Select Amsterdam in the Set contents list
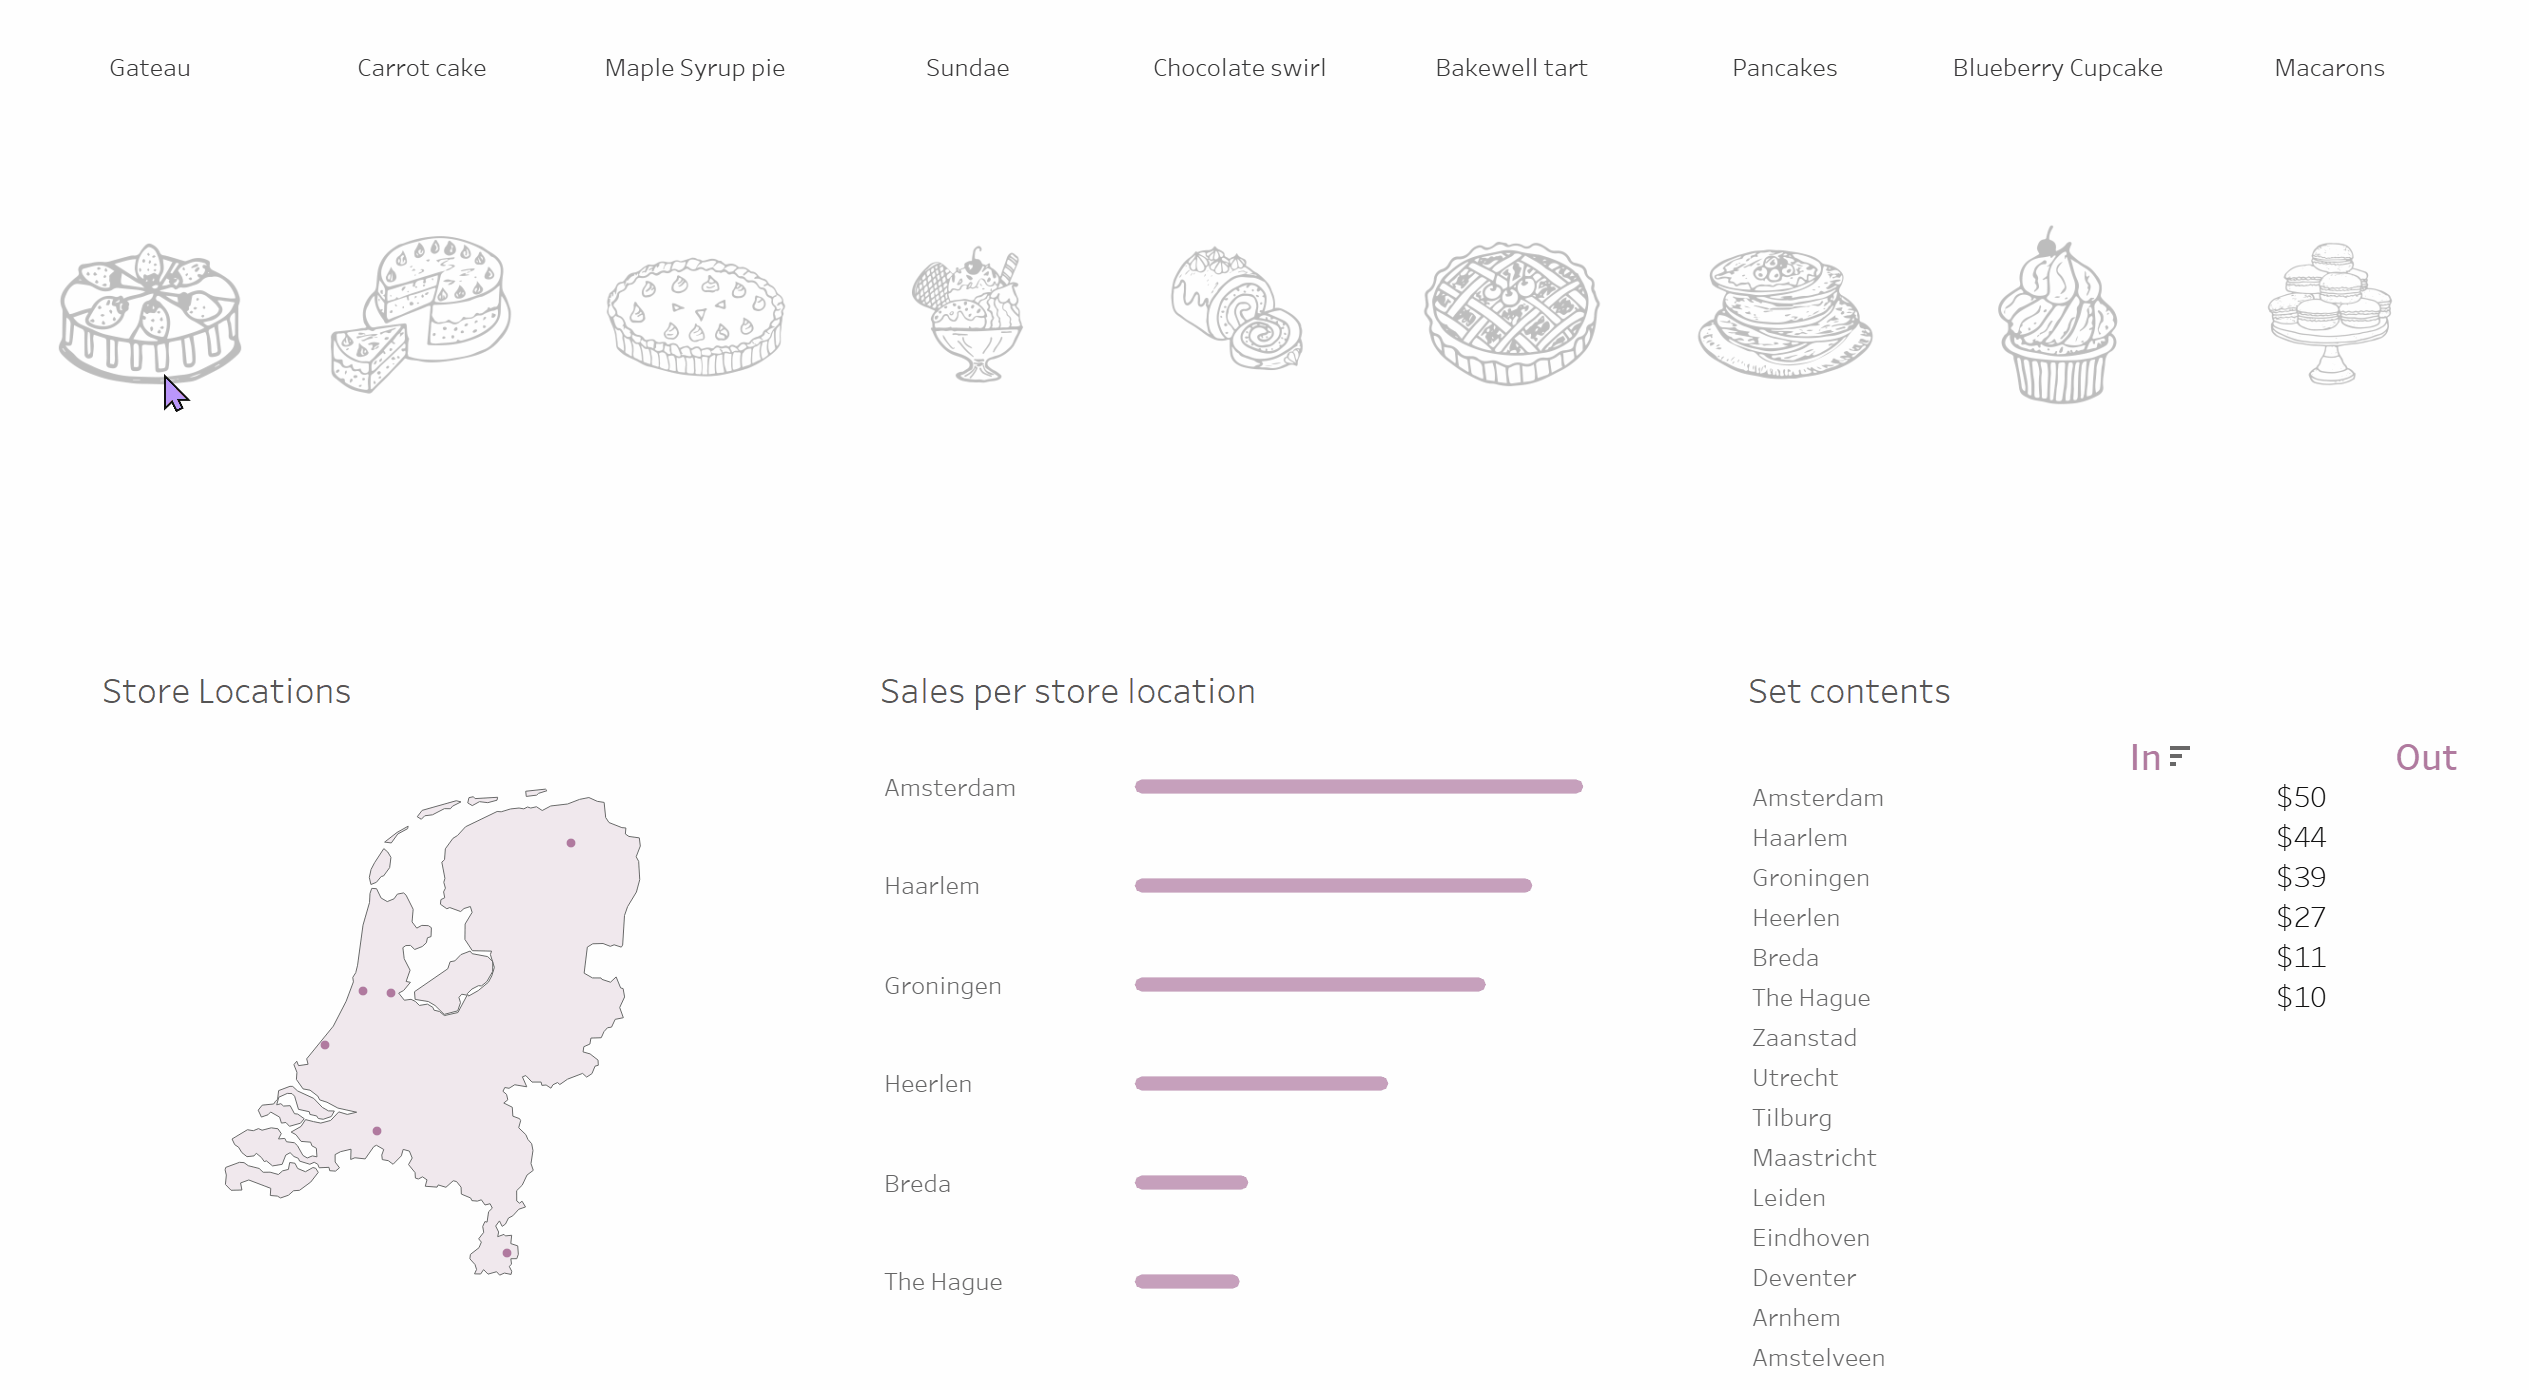Viewport: 2529px width, 1390px height. click(x=1817, y=796)
